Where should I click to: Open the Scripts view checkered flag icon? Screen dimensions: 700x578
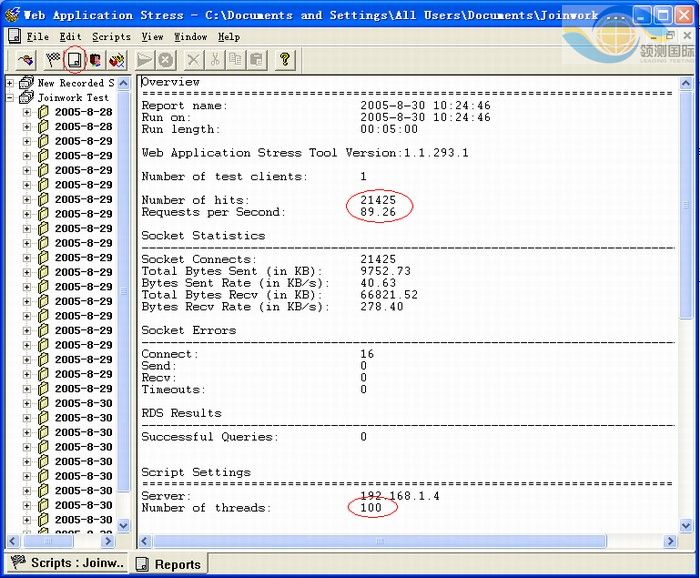point(53,59)
